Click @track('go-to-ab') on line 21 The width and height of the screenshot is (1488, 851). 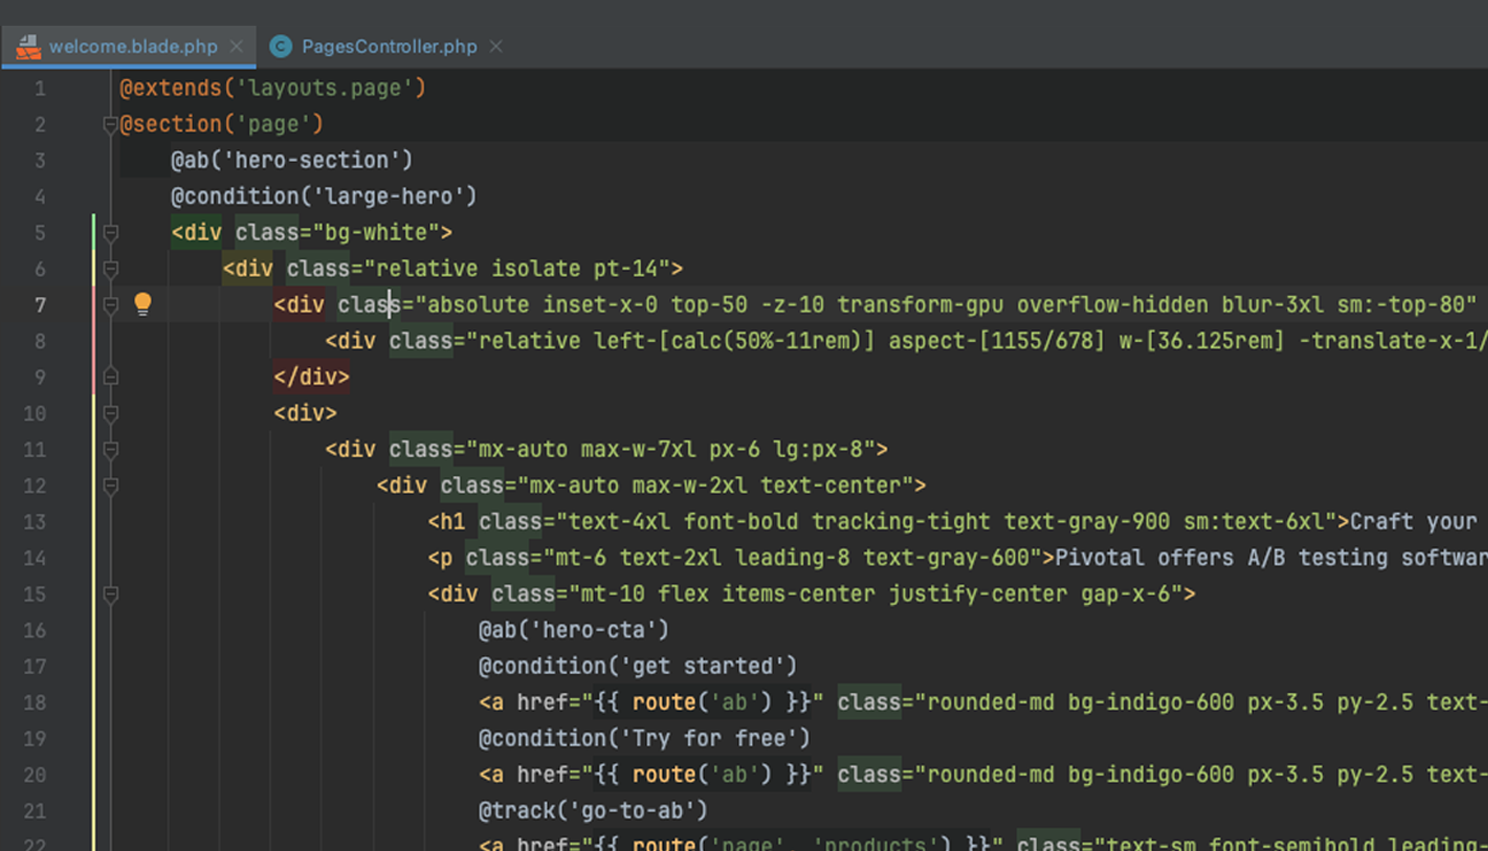tap(593, 811)
